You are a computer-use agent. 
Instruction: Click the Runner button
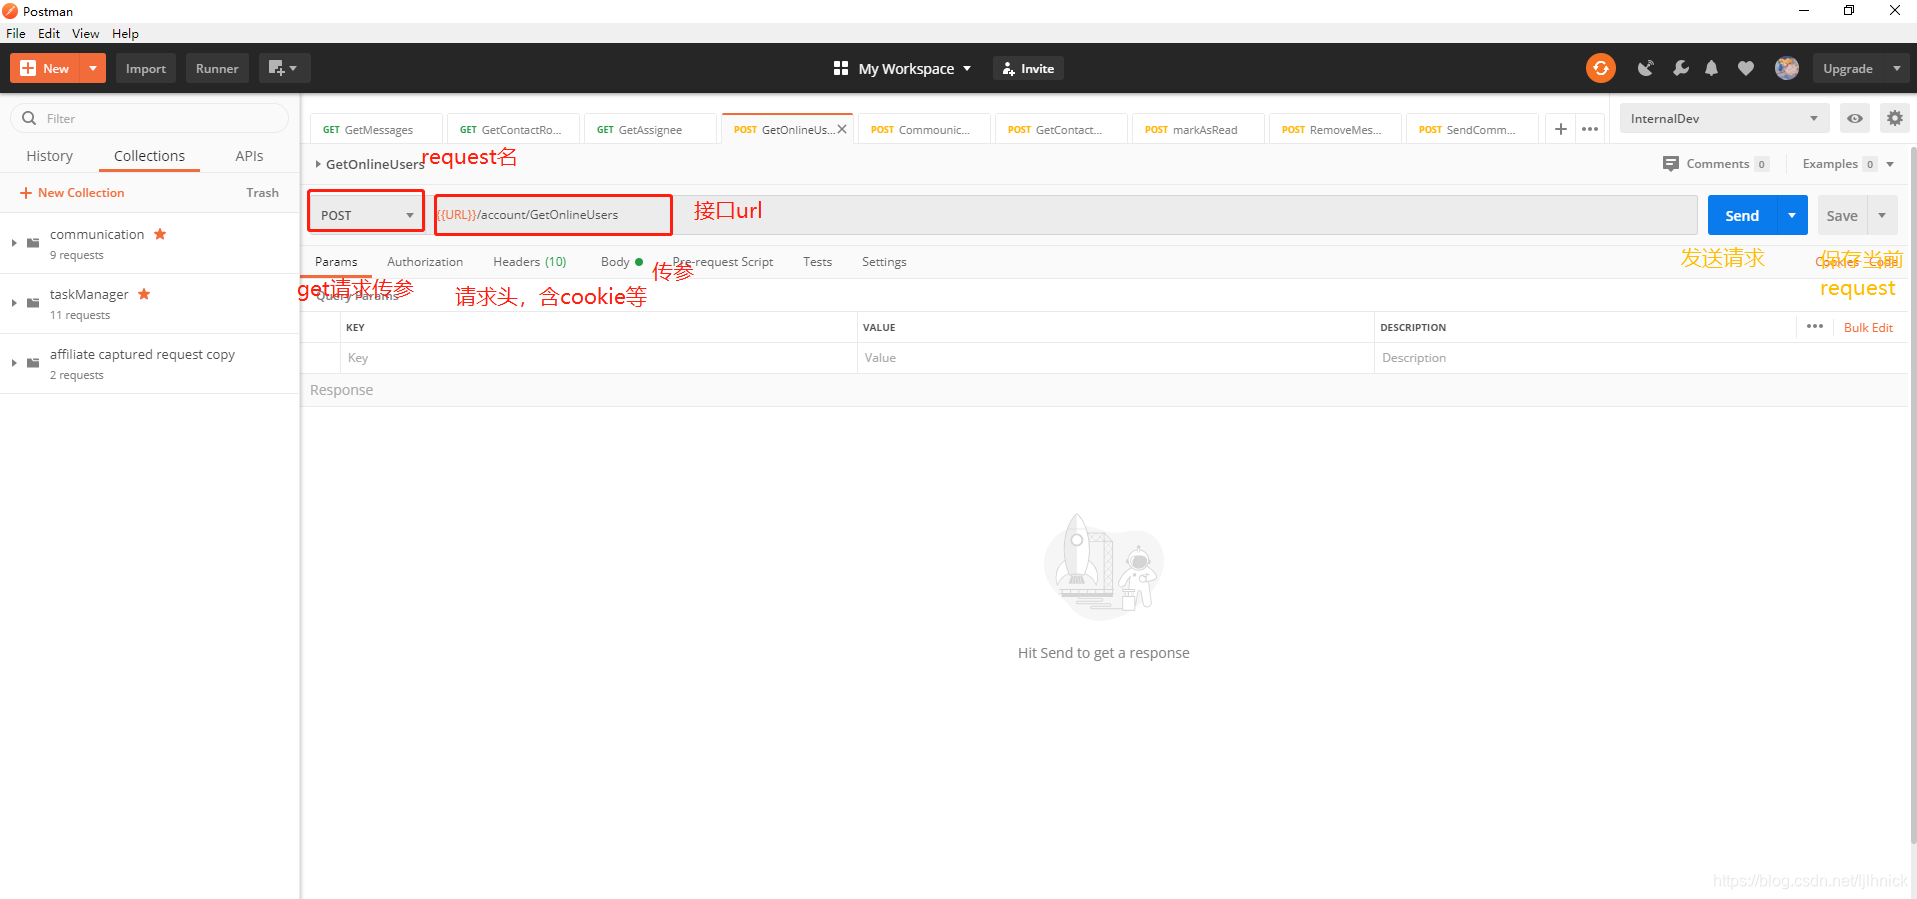217,68
